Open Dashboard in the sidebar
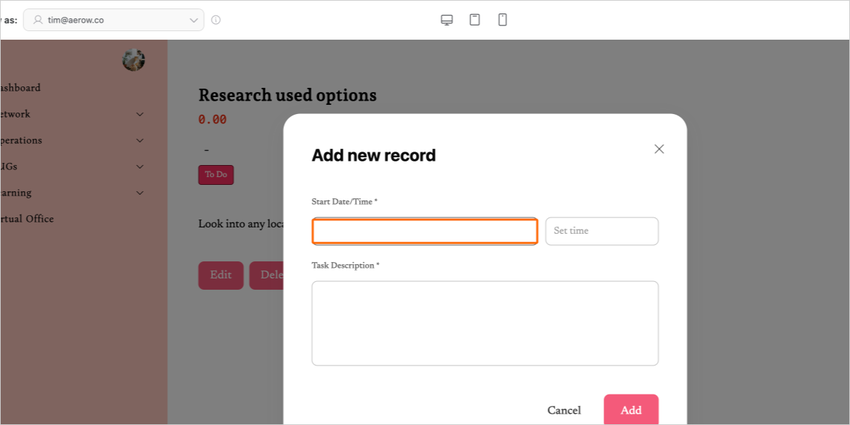The width and height of the screenshot is (850, 425). click(22, 88)
